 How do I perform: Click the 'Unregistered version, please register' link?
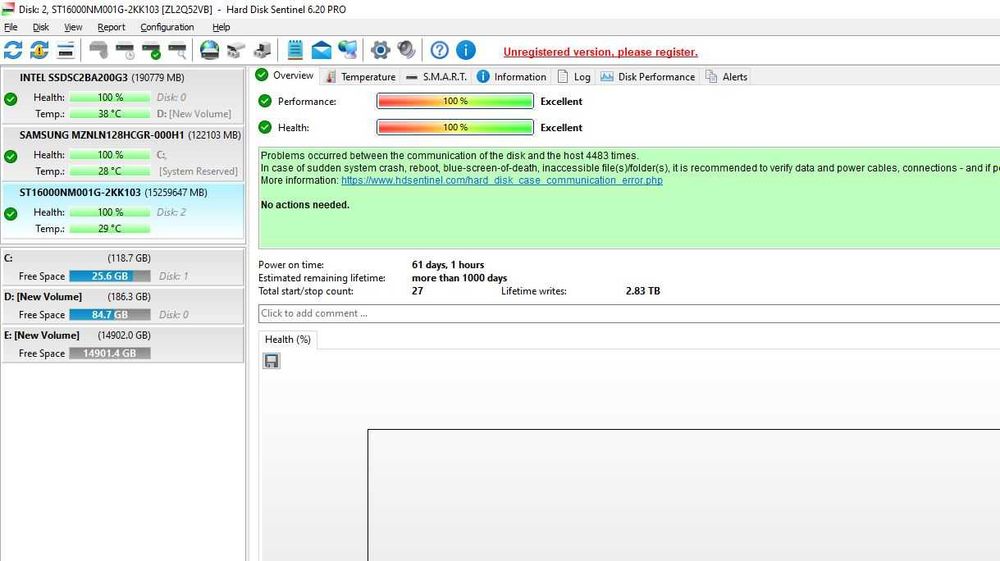click(x=600, y=52)
